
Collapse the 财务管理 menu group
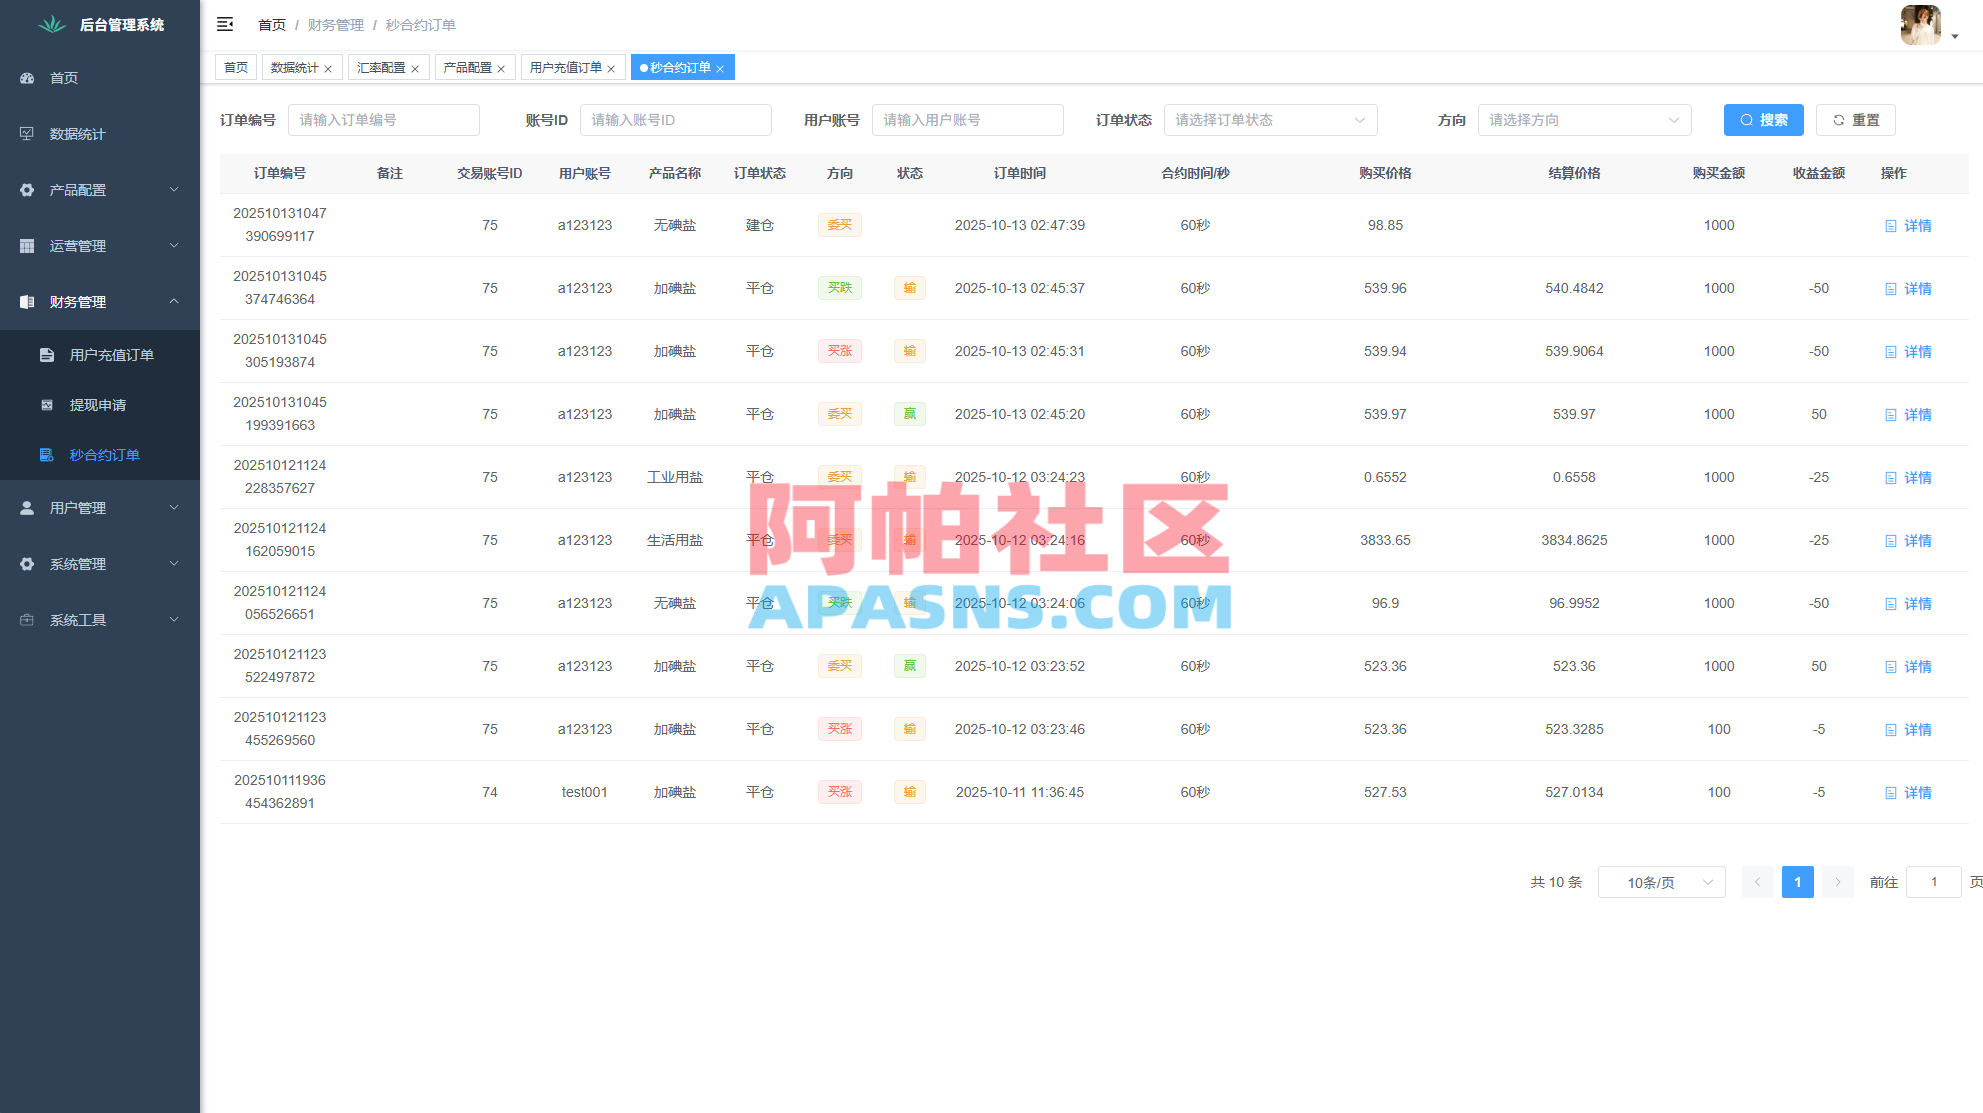pyautogui.click(x=99, y=301)
